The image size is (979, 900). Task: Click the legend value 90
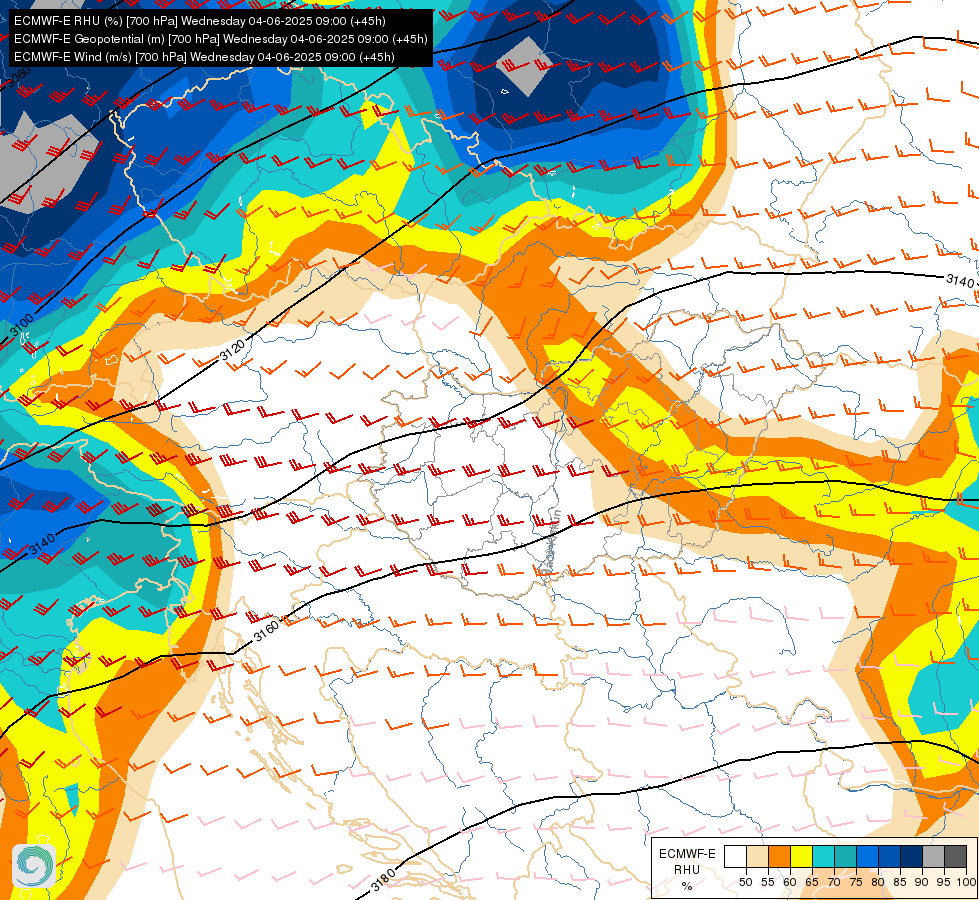[922, 882]
